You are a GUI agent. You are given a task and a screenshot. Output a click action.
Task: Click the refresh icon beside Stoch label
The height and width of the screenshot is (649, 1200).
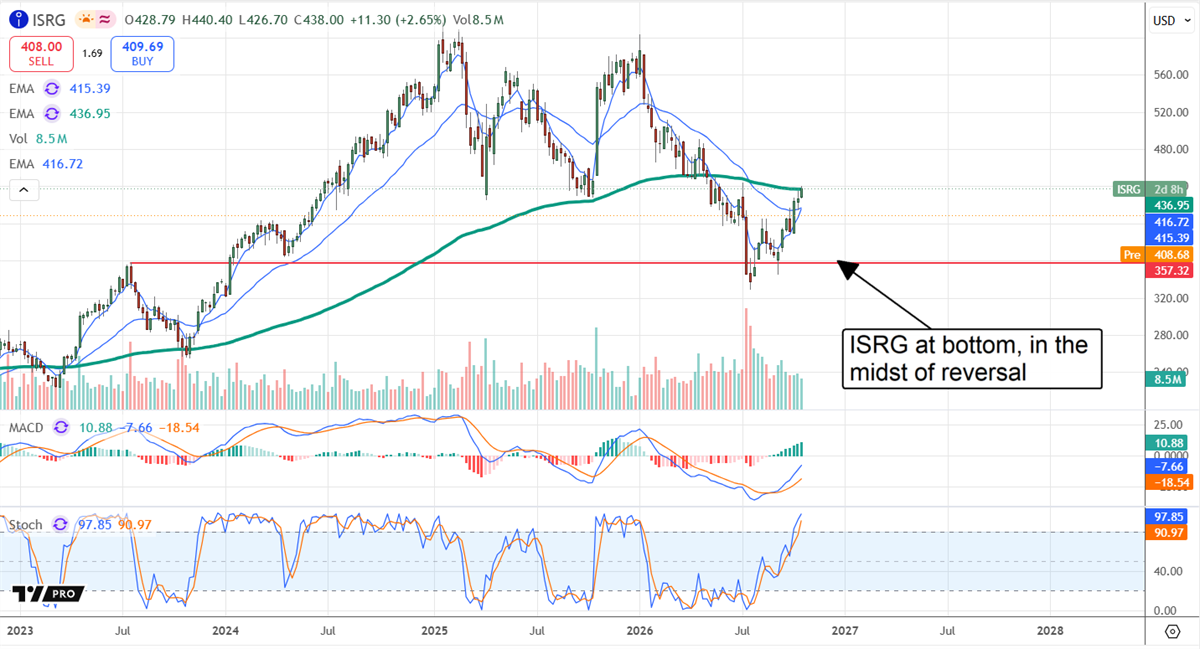(x=60, y=523)
